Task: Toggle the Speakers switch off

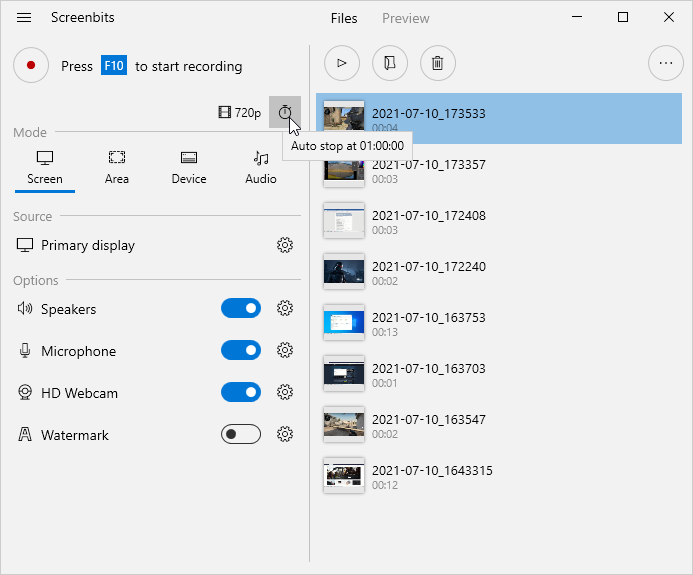Action: (x=241, y=308)
